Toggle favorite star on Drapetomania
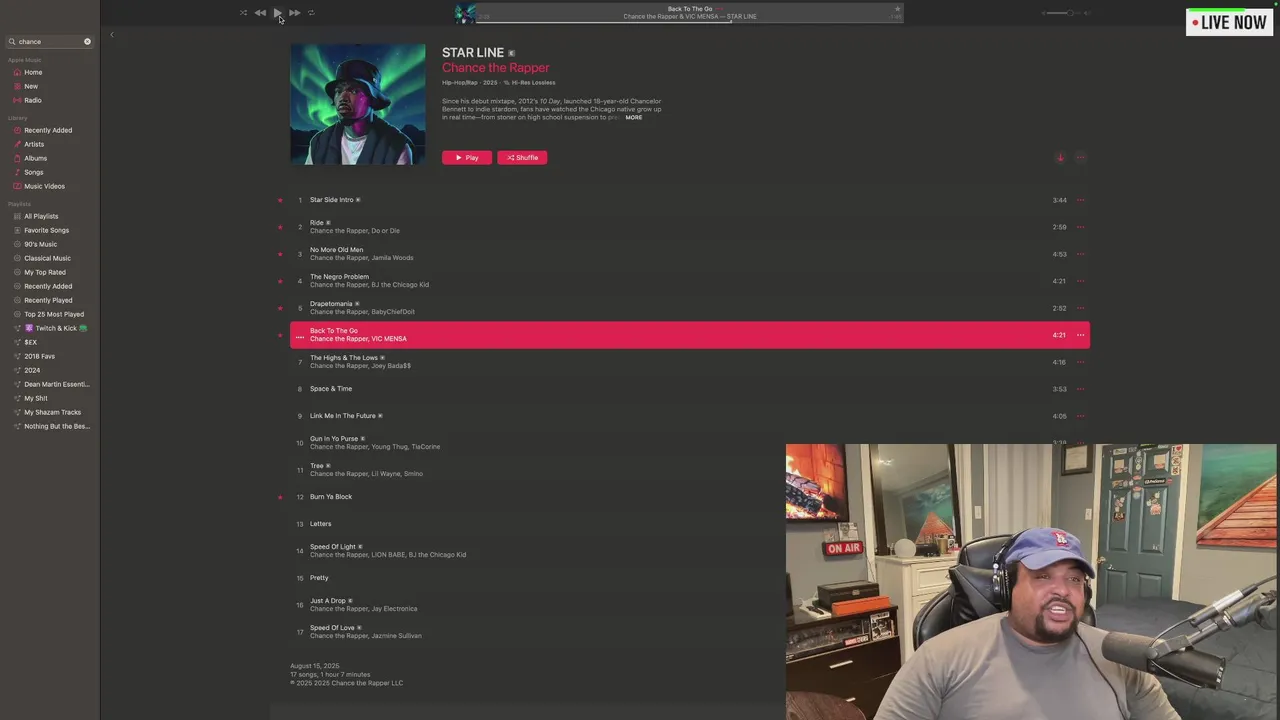This screenshot has height=720, width=1280. [280, 308]
